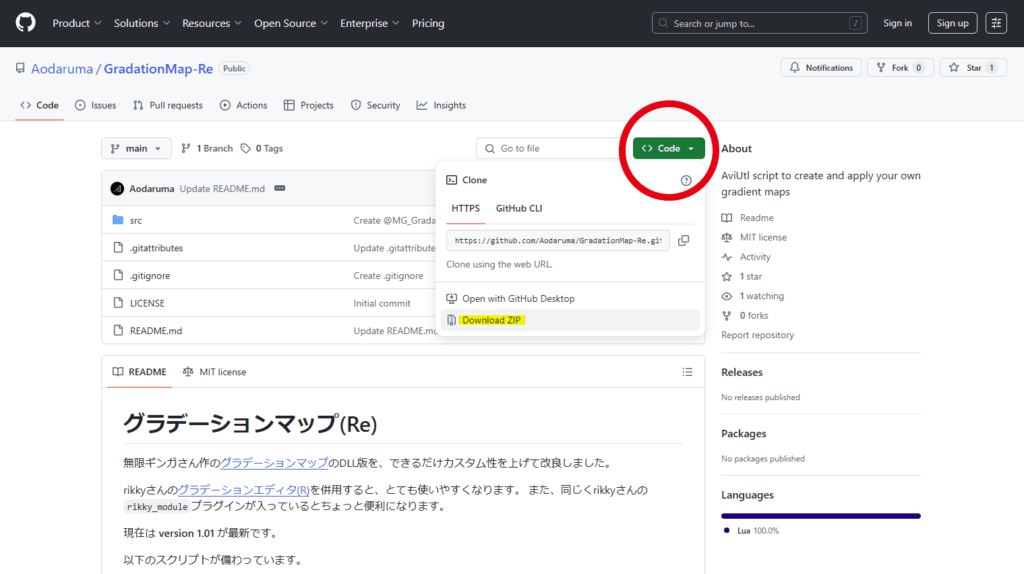Viewport: 1024px width, 574px height.
Task: Open the GitHub home logo
Action: [x=25, y=23]
